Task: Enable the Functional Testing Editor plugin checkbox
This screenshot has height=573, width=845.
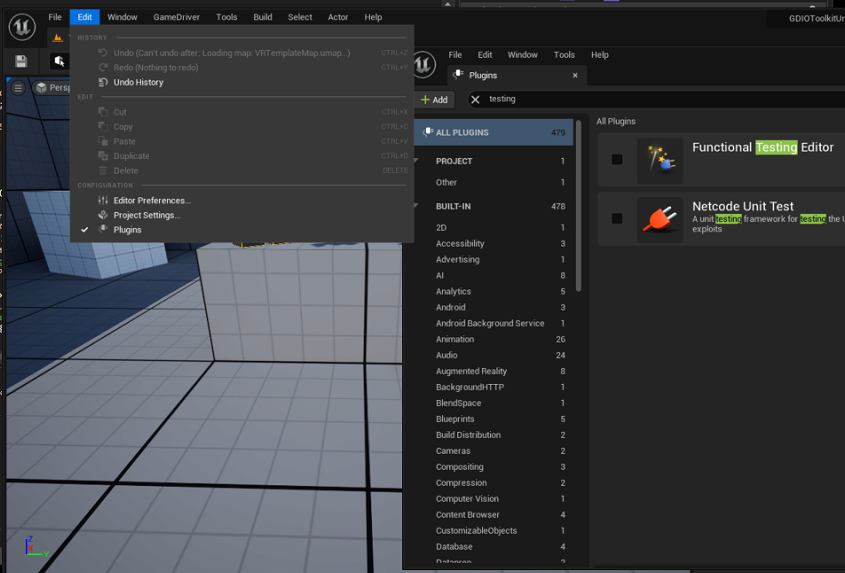Action: coord(617,160)
